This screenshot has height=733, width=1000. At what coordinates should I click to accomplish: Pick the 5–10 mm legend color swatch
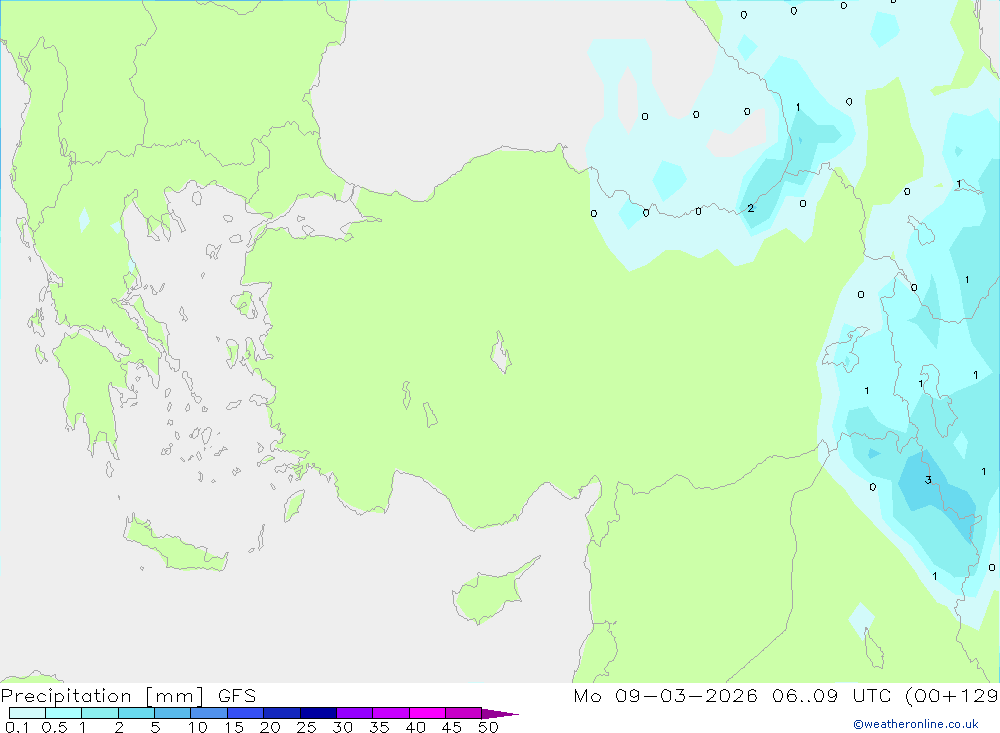[x=172, y=713]
